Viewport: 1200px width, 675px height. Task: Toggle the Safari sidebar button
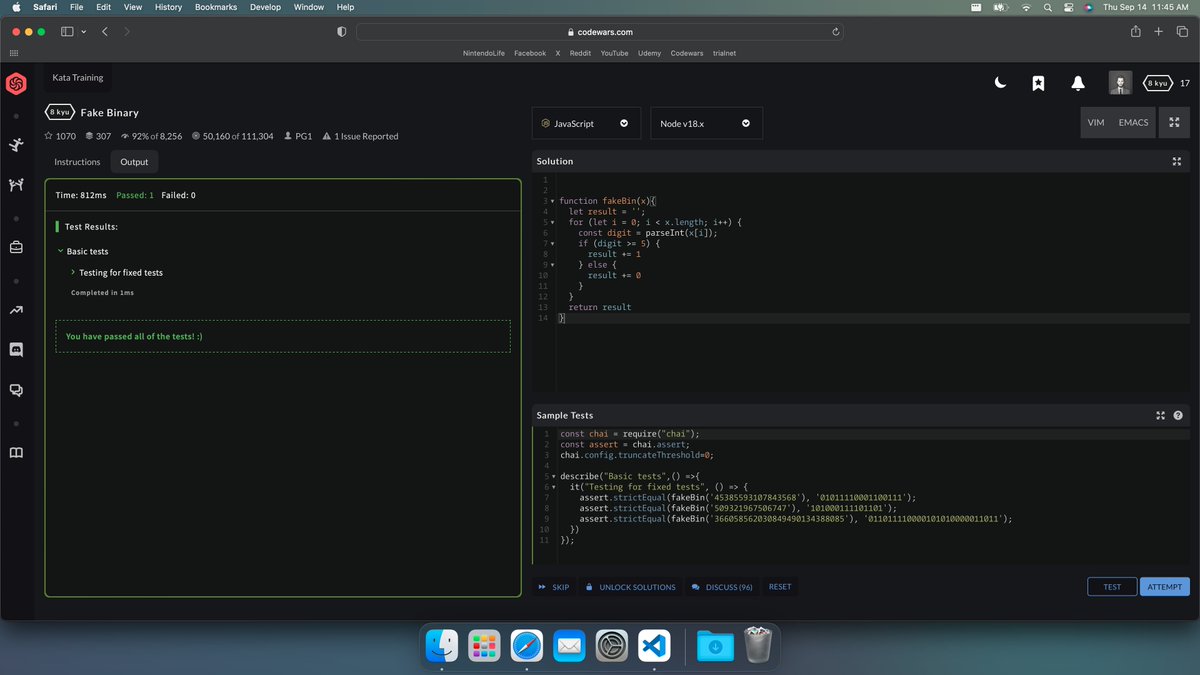pyautogui.click(x=68, y=32)
